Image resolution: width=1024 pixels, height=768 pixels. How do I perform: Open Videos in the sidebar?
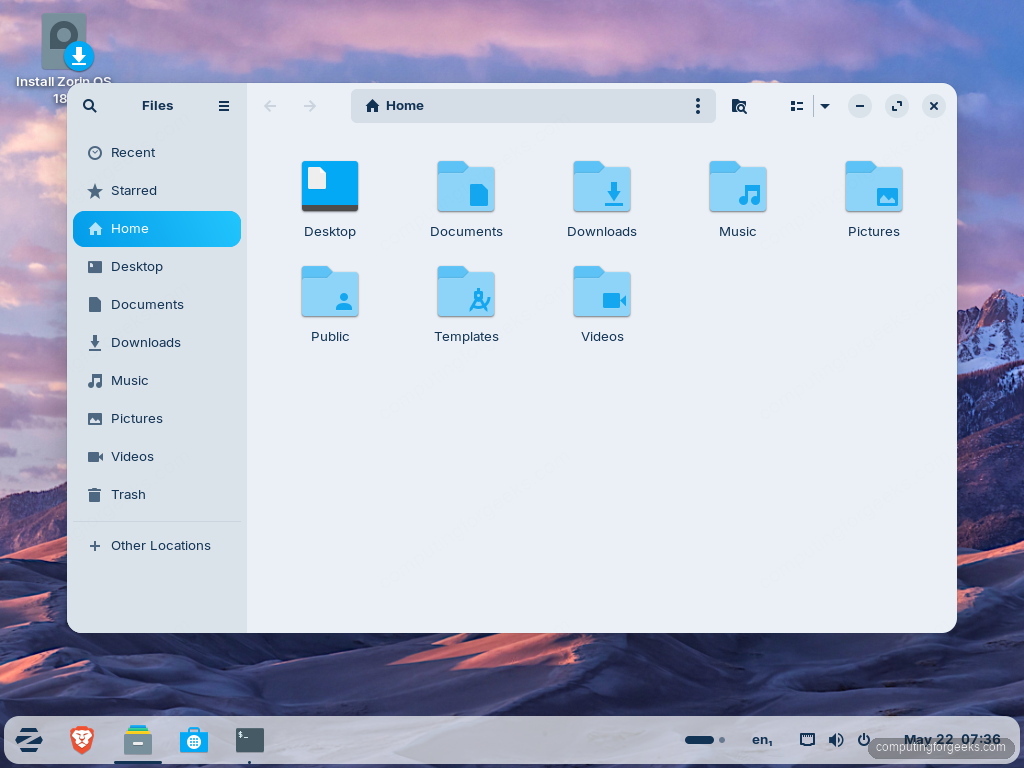157,456
